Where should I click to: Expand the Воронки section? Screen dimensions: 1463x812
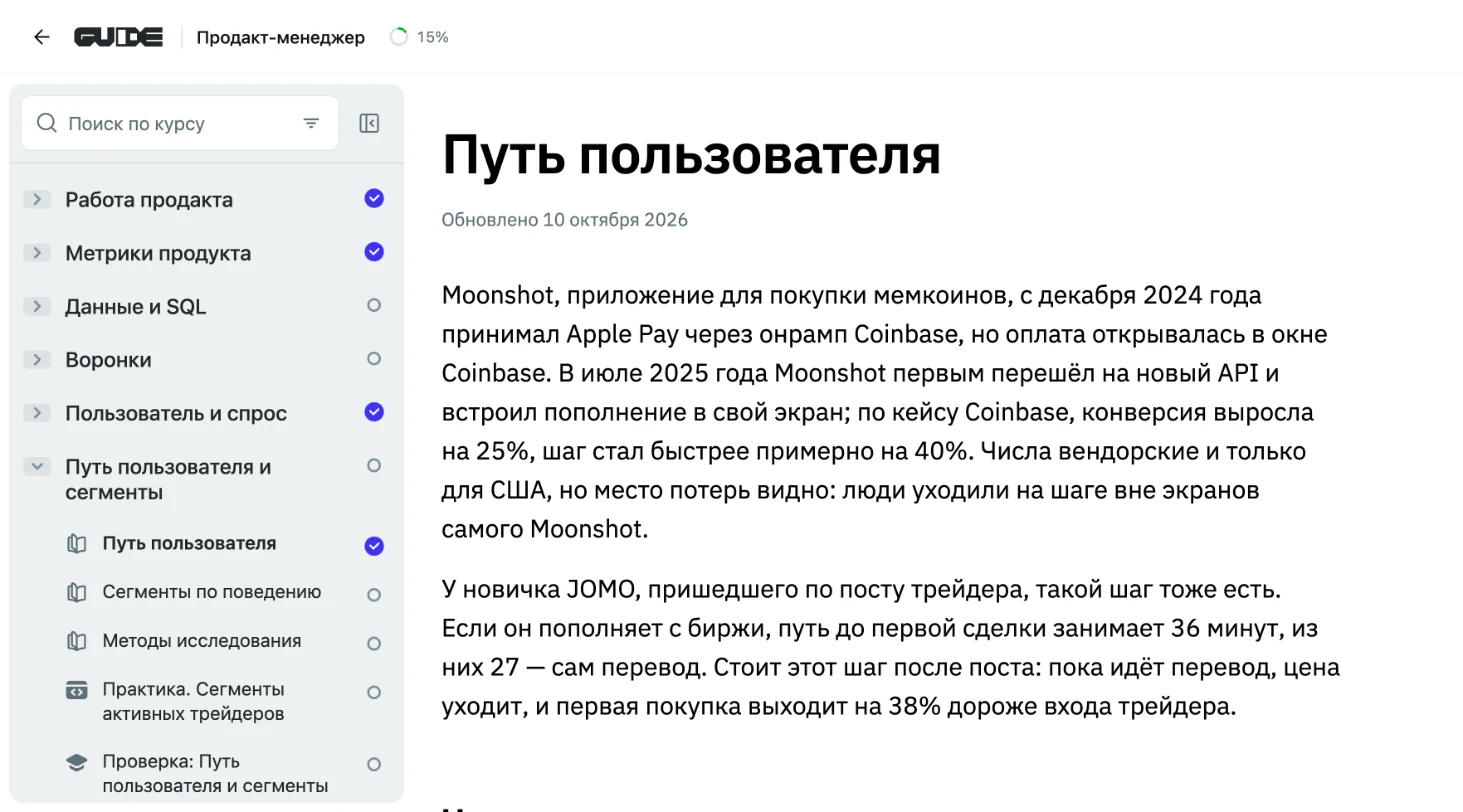click(x=37, y=359)
